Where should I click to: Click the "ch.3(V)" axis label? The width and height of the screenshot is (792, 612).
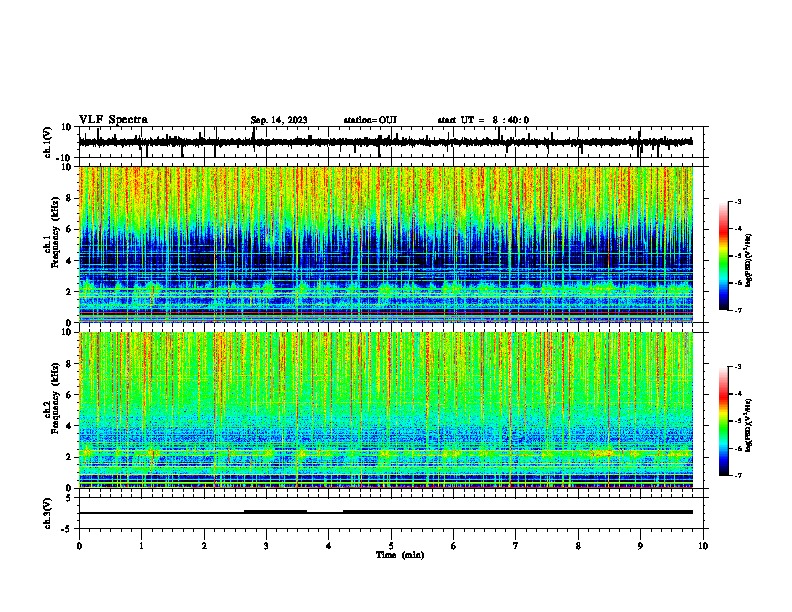pyautogui.click(x=48, y=513)
